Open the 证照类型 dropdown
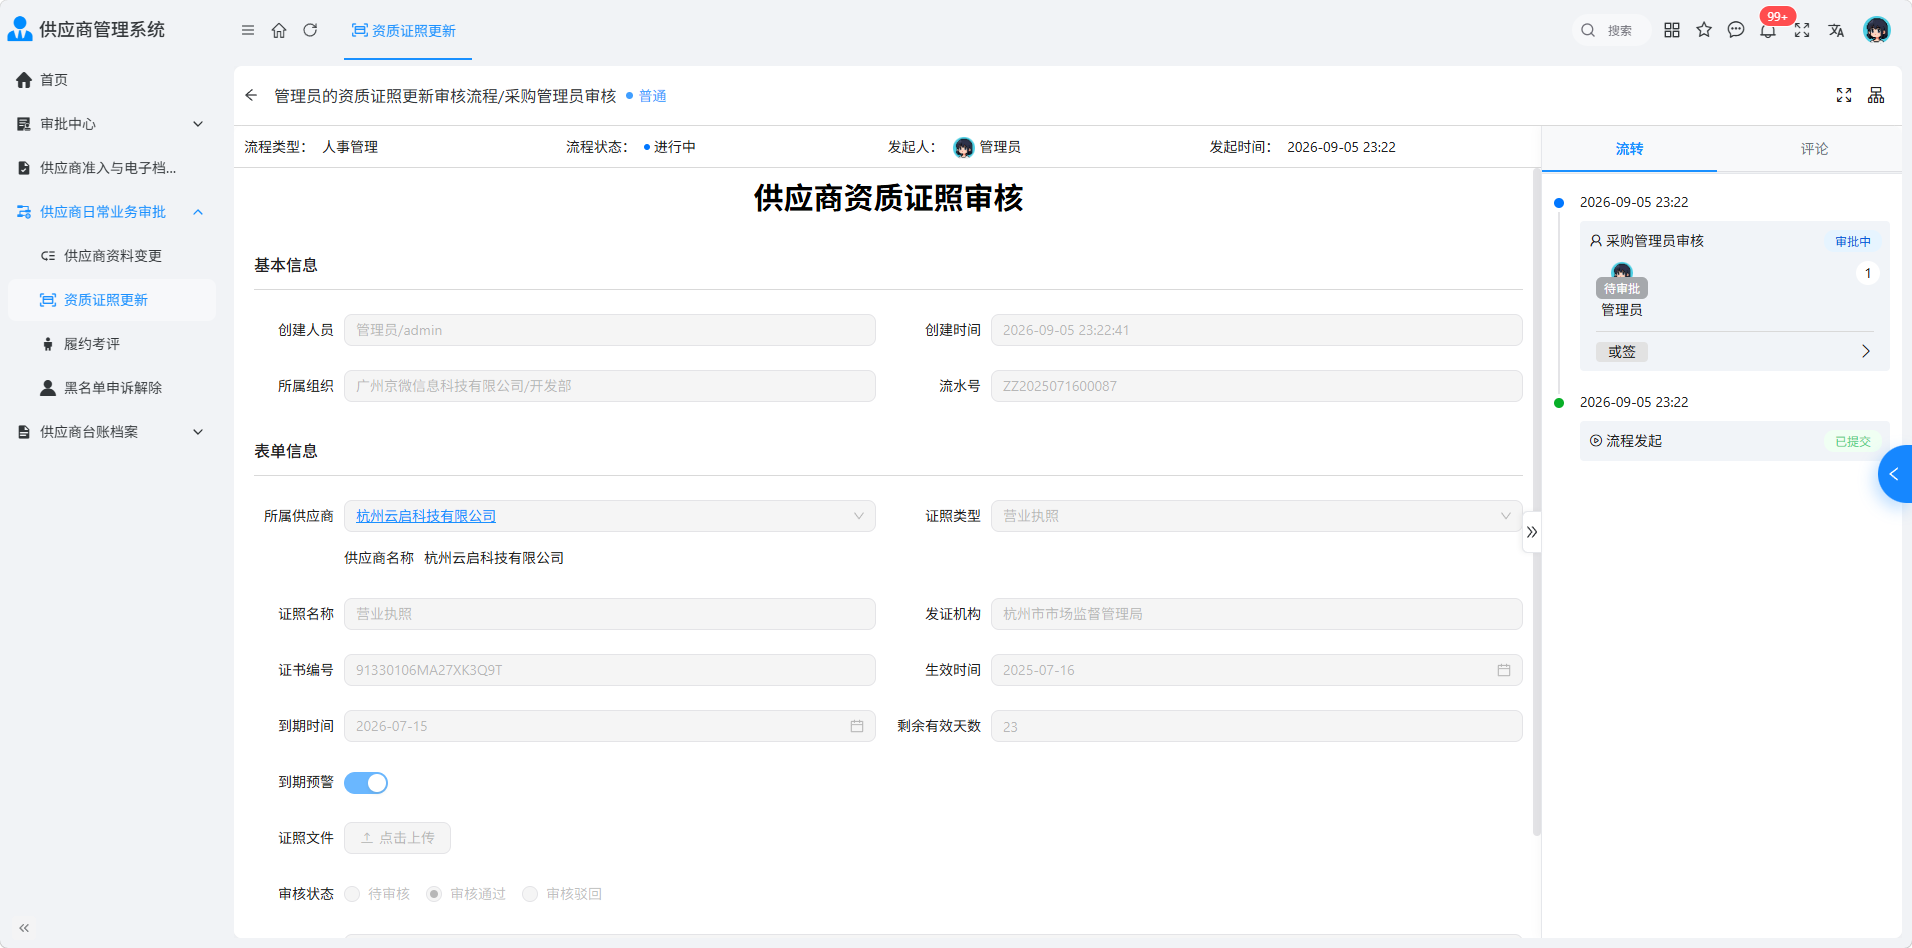 1257,516
